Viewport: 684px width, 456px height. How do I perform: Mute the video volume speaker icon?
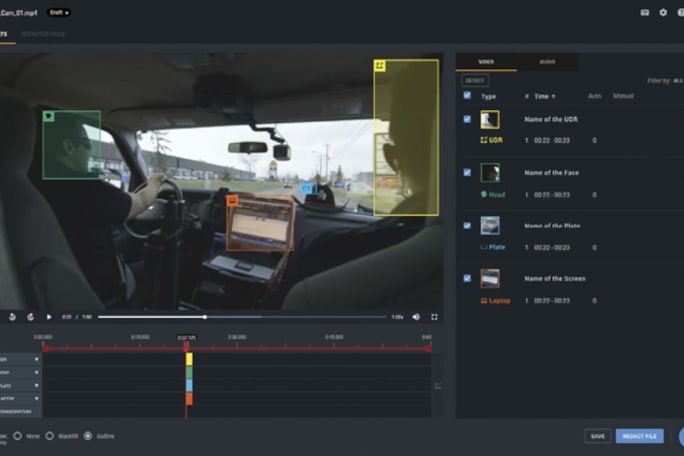point(416,317)
